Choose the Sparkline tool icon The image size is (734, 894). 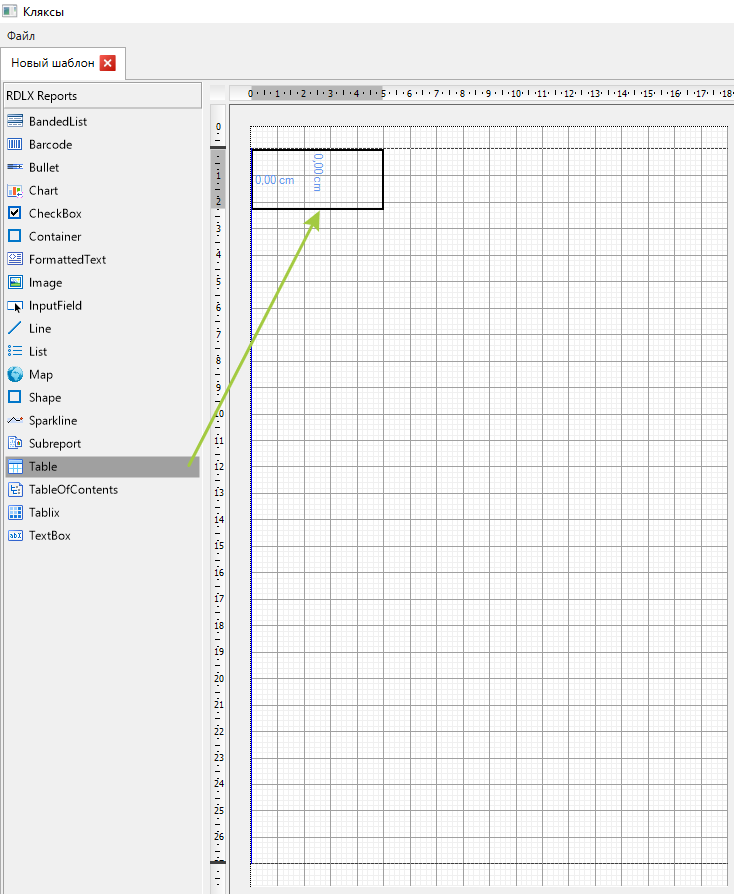point(15,420)
